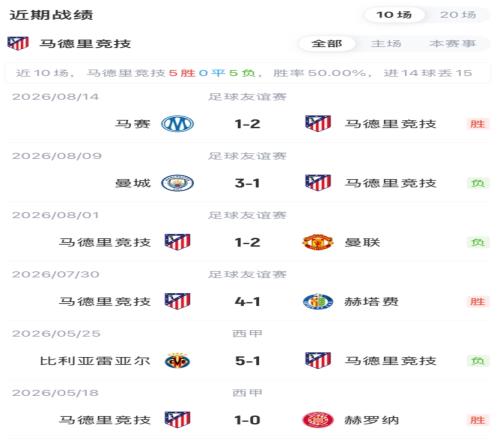500x440 pixels.
Task: Click Atlético crest beside header team name
Action: (18, 43)
